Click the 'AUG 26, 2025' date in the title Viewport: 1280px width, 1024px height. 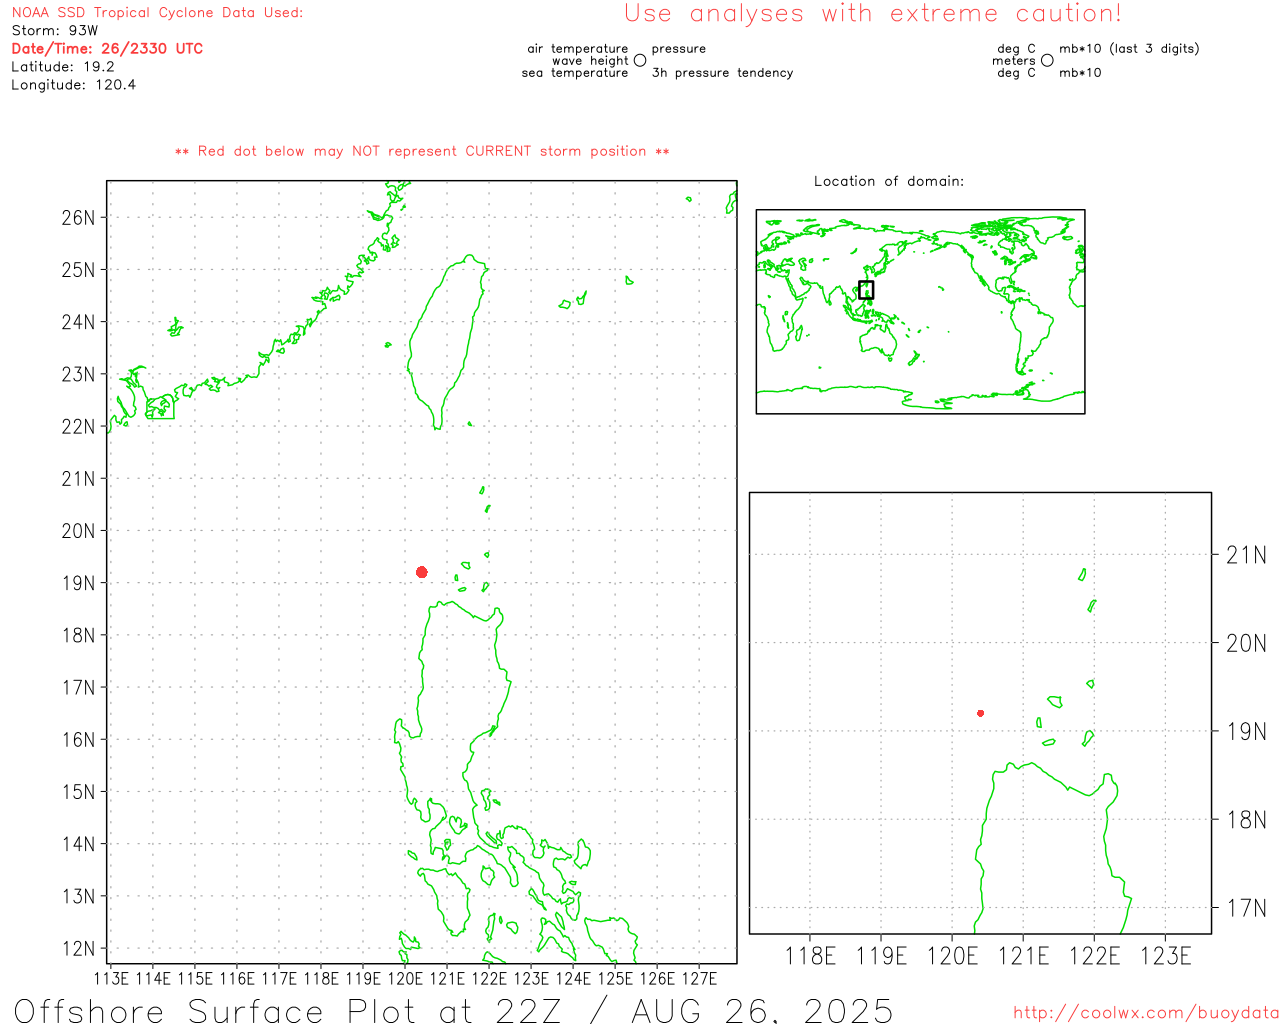click(x=762, y=1011)
